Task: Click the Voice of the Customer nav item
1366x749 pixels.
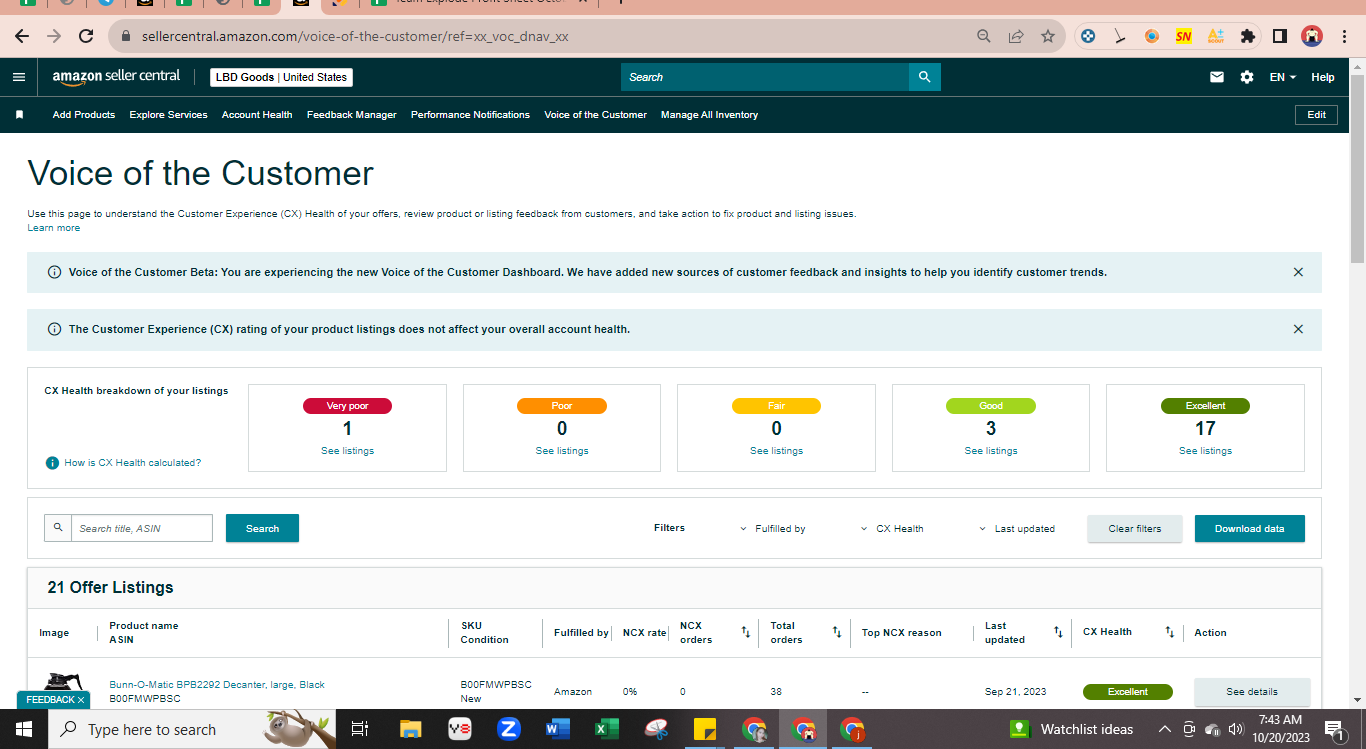Action: (x=595, y=115)
